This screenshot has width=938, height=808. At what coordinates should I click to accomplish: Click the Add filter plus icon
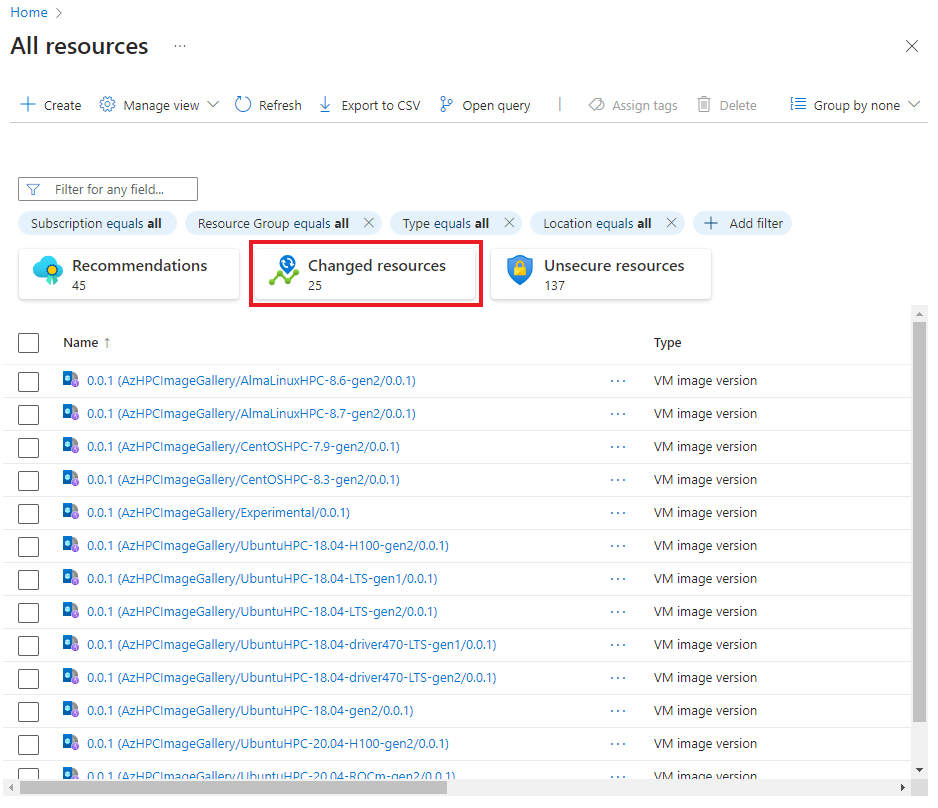[x=711, y=223]
